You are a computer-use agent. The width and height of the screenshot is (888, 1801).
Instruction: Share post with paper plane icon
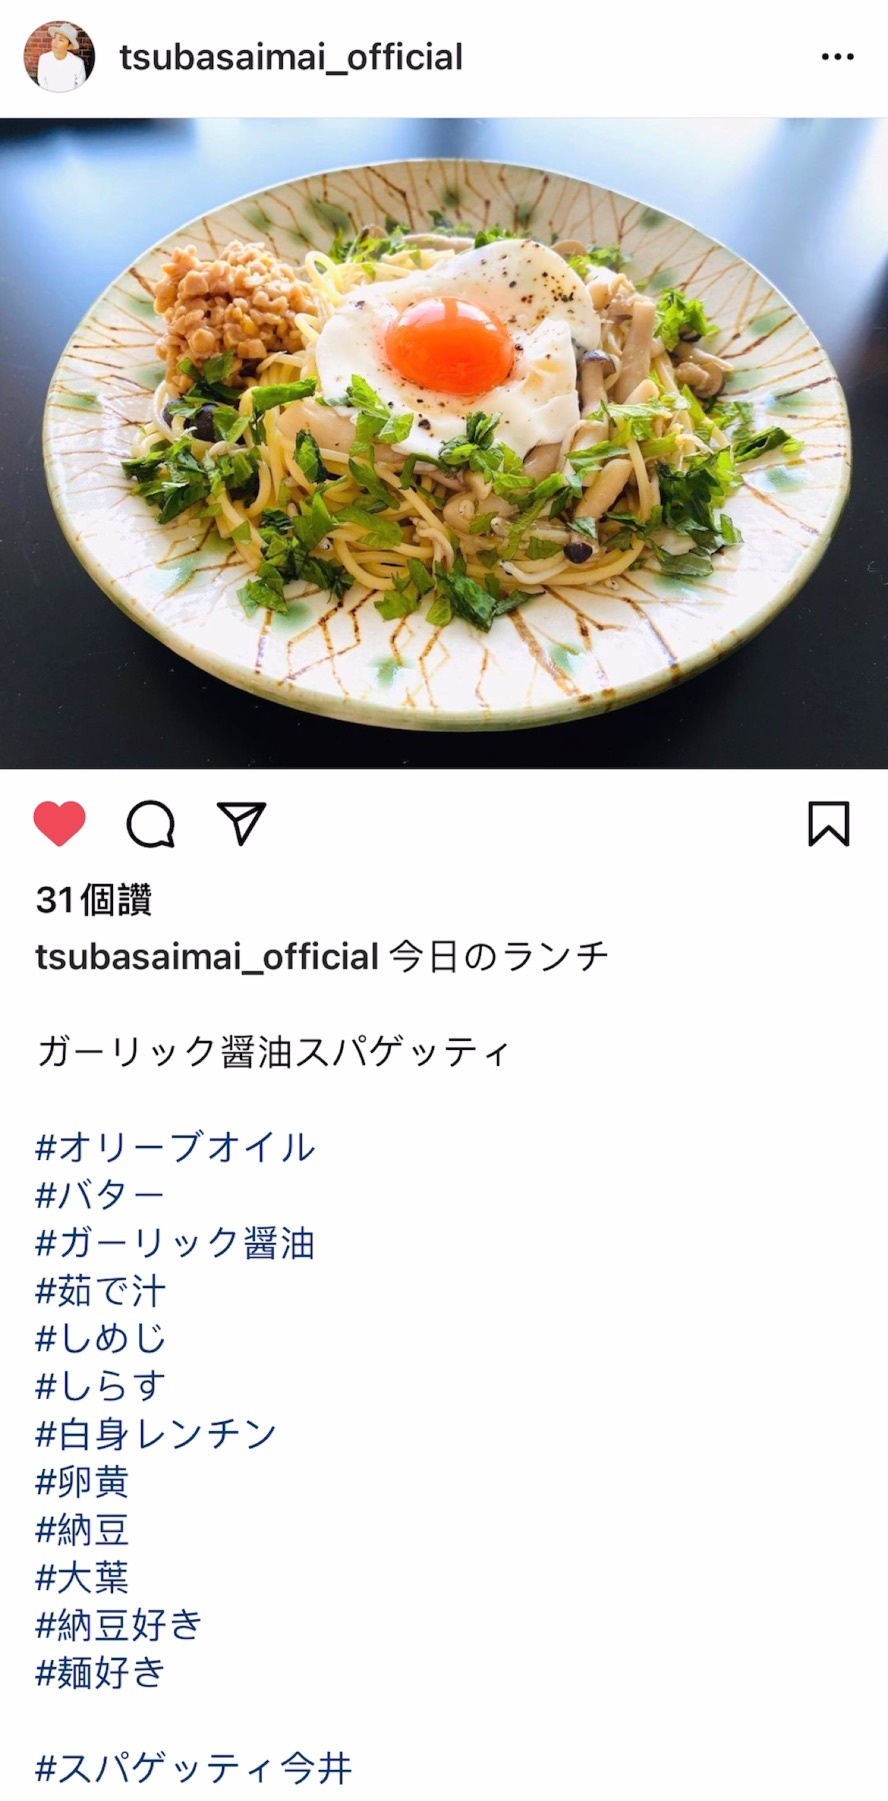(x=242, y=824)
